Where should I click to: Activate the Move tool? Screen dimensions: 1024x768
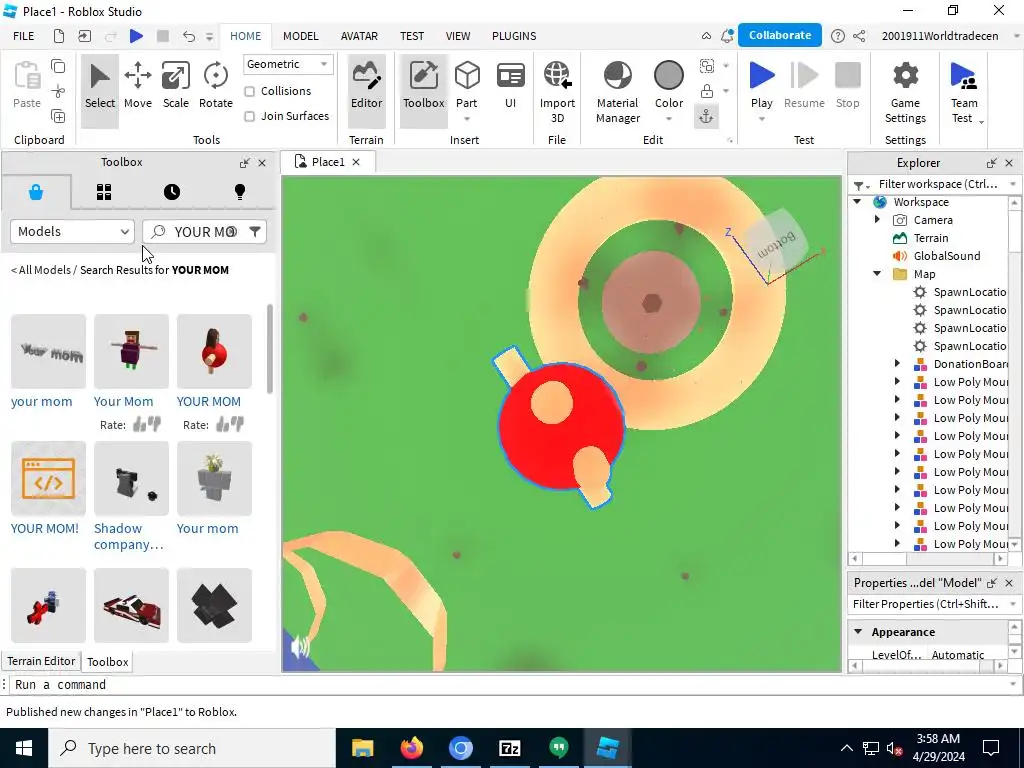[x=138, y=86]
